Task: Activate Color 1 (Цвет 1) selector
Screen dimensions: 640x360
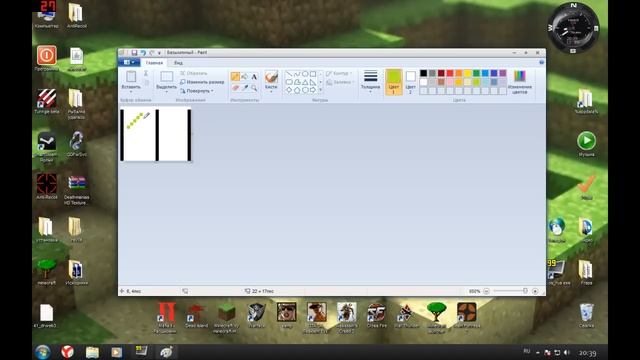Action: (394, 82)
